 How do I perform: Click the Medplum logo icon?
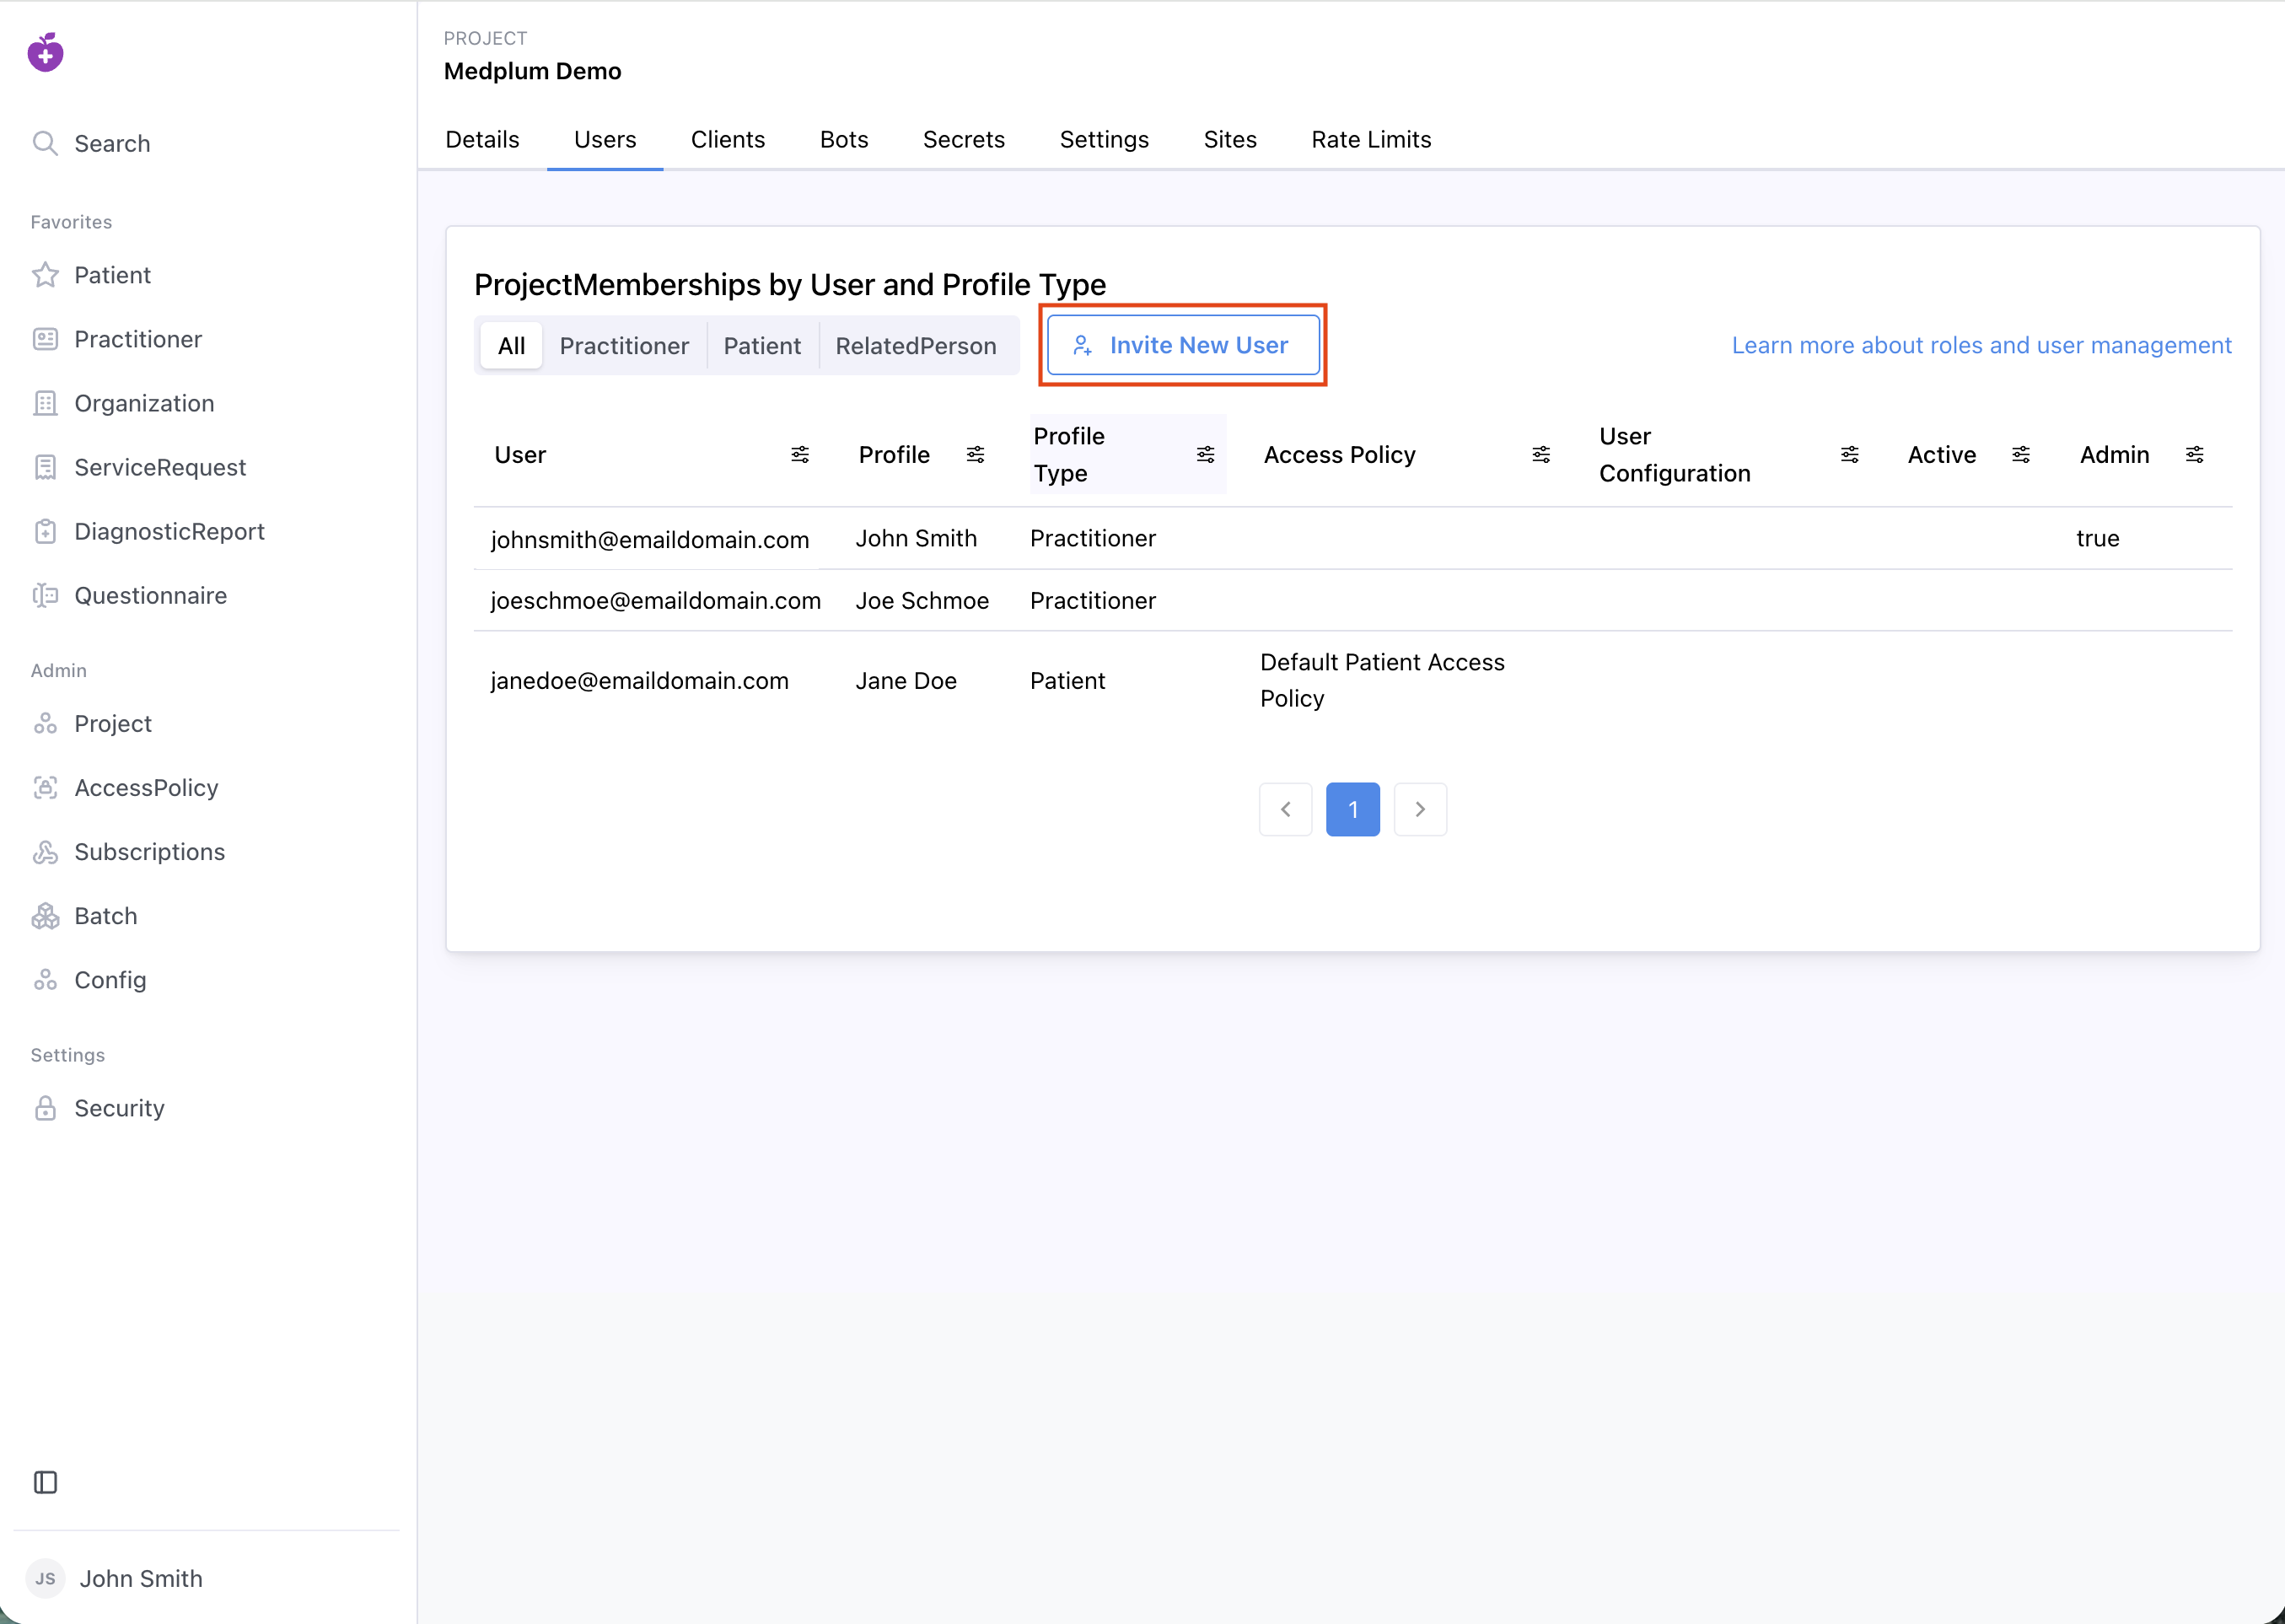point(45,52)
